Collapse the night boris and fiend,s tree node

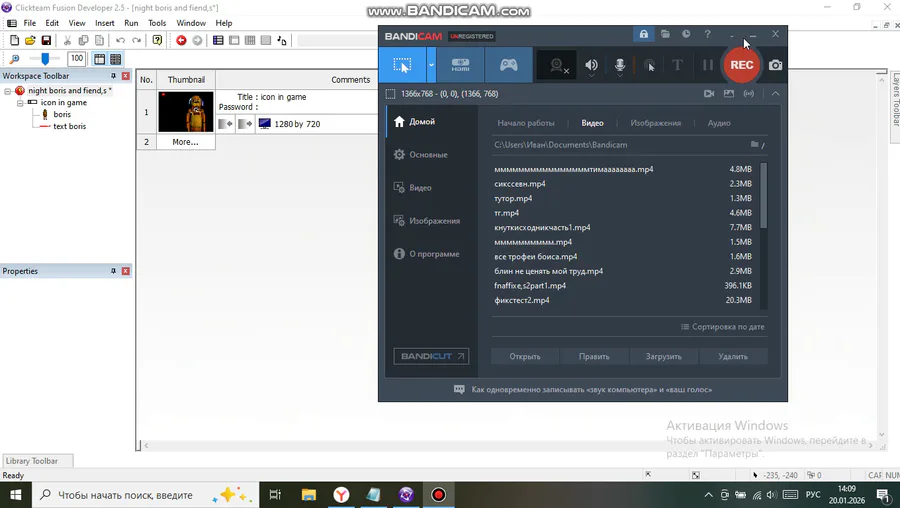click(x=7, y=91)
